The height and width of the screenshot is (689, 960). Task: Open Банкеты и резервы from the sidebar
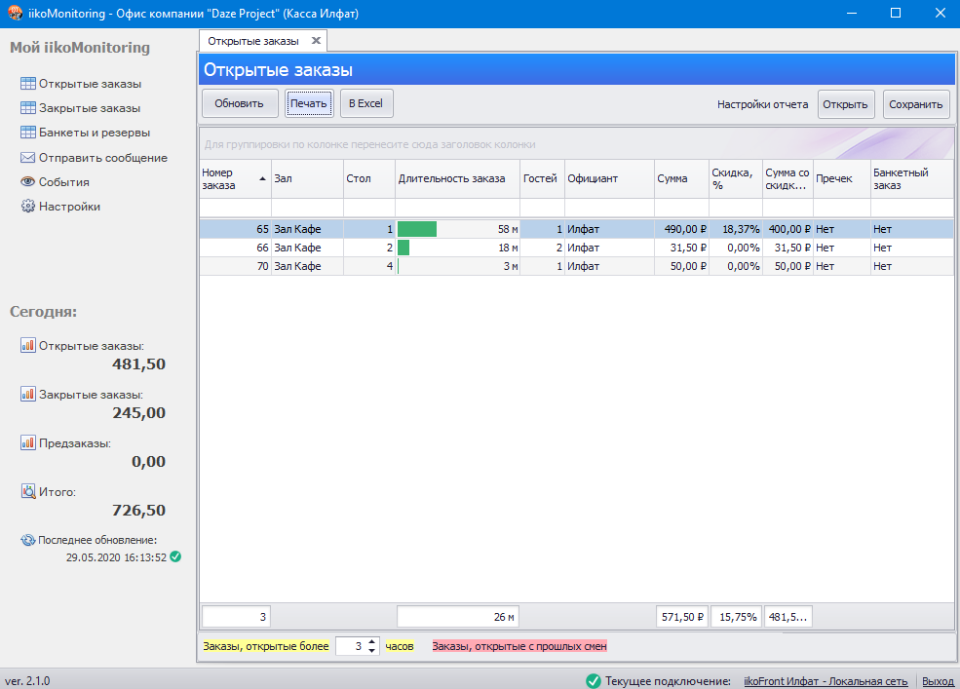point(94,132)
